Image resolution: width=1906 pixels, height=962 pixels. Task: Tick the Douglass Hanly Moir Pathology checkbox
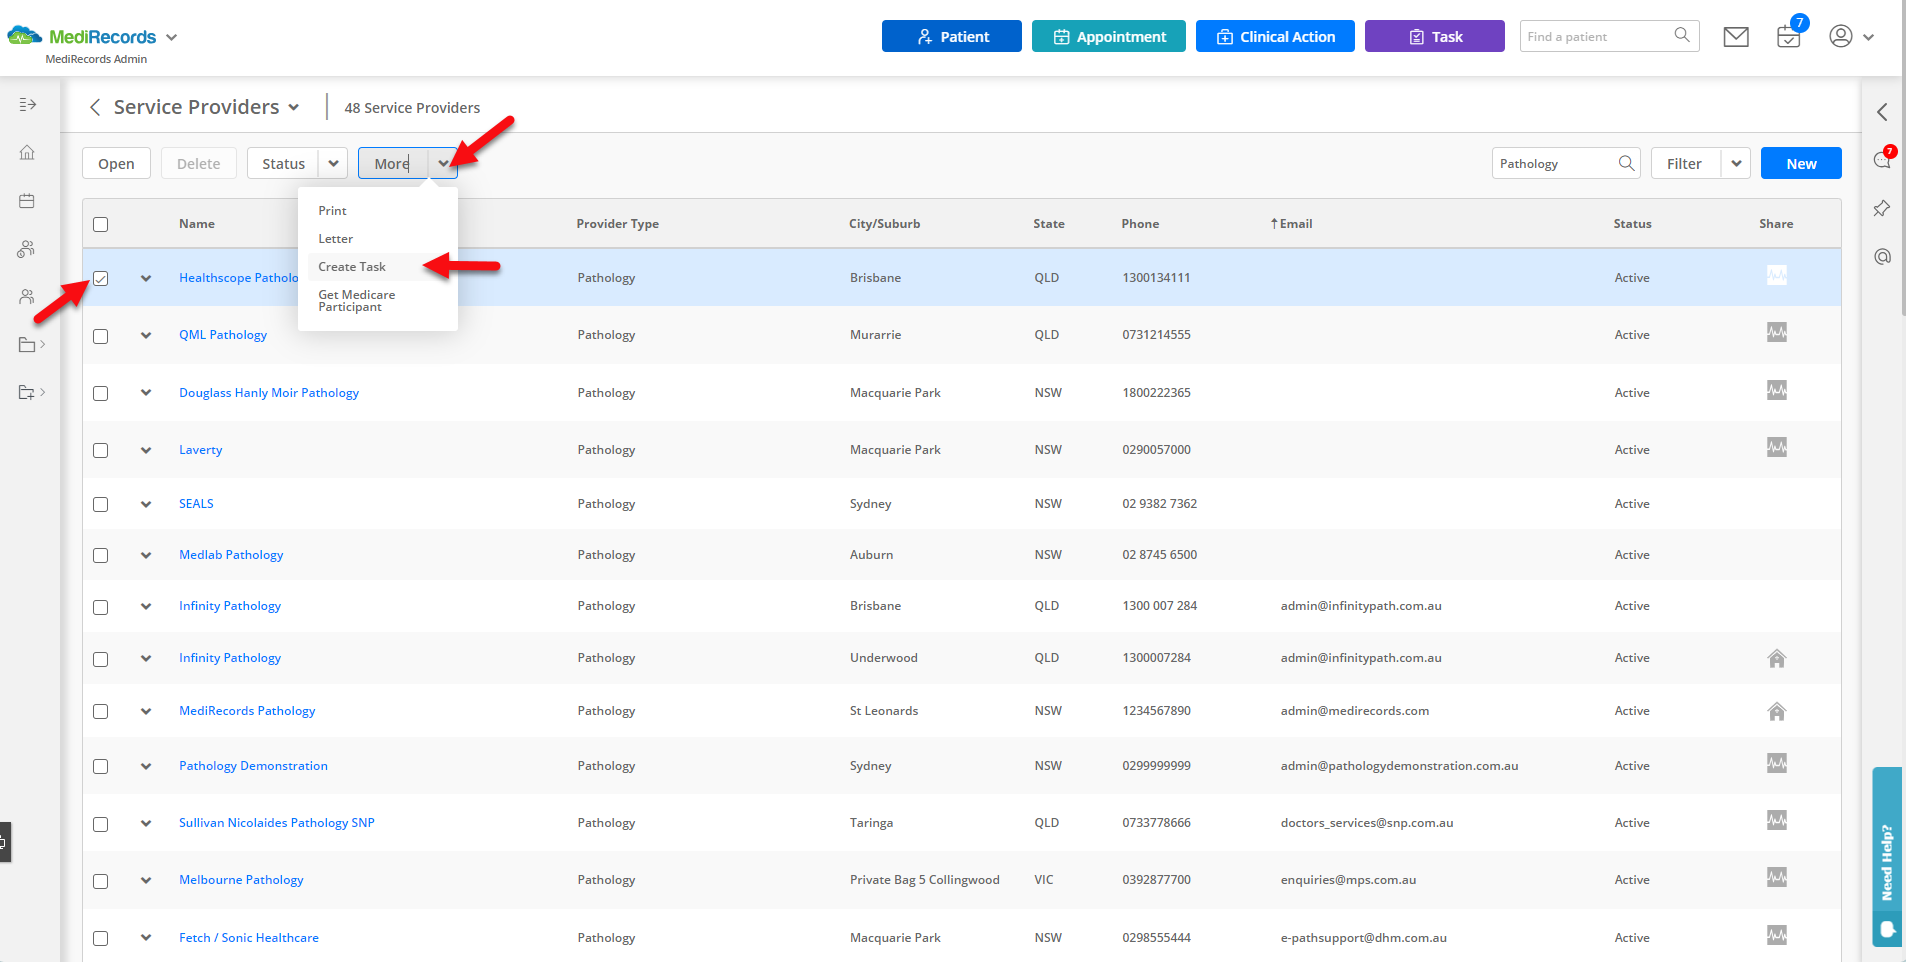pos(101,393)
